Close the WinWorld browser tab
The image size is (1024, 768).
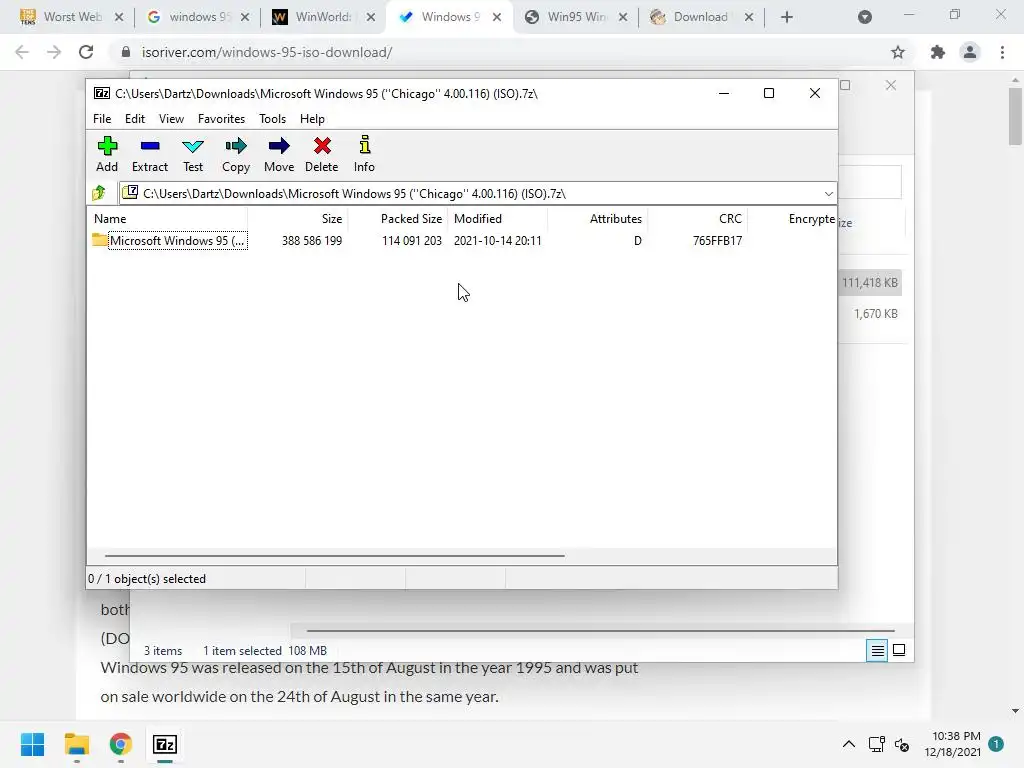click(x=371, y=17)
